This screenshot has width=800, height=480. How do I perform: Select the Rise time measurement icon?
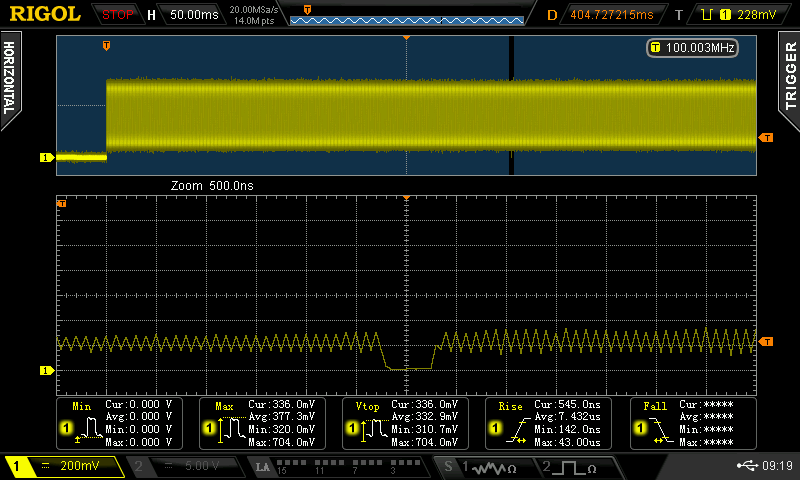[x=520, y=431]
